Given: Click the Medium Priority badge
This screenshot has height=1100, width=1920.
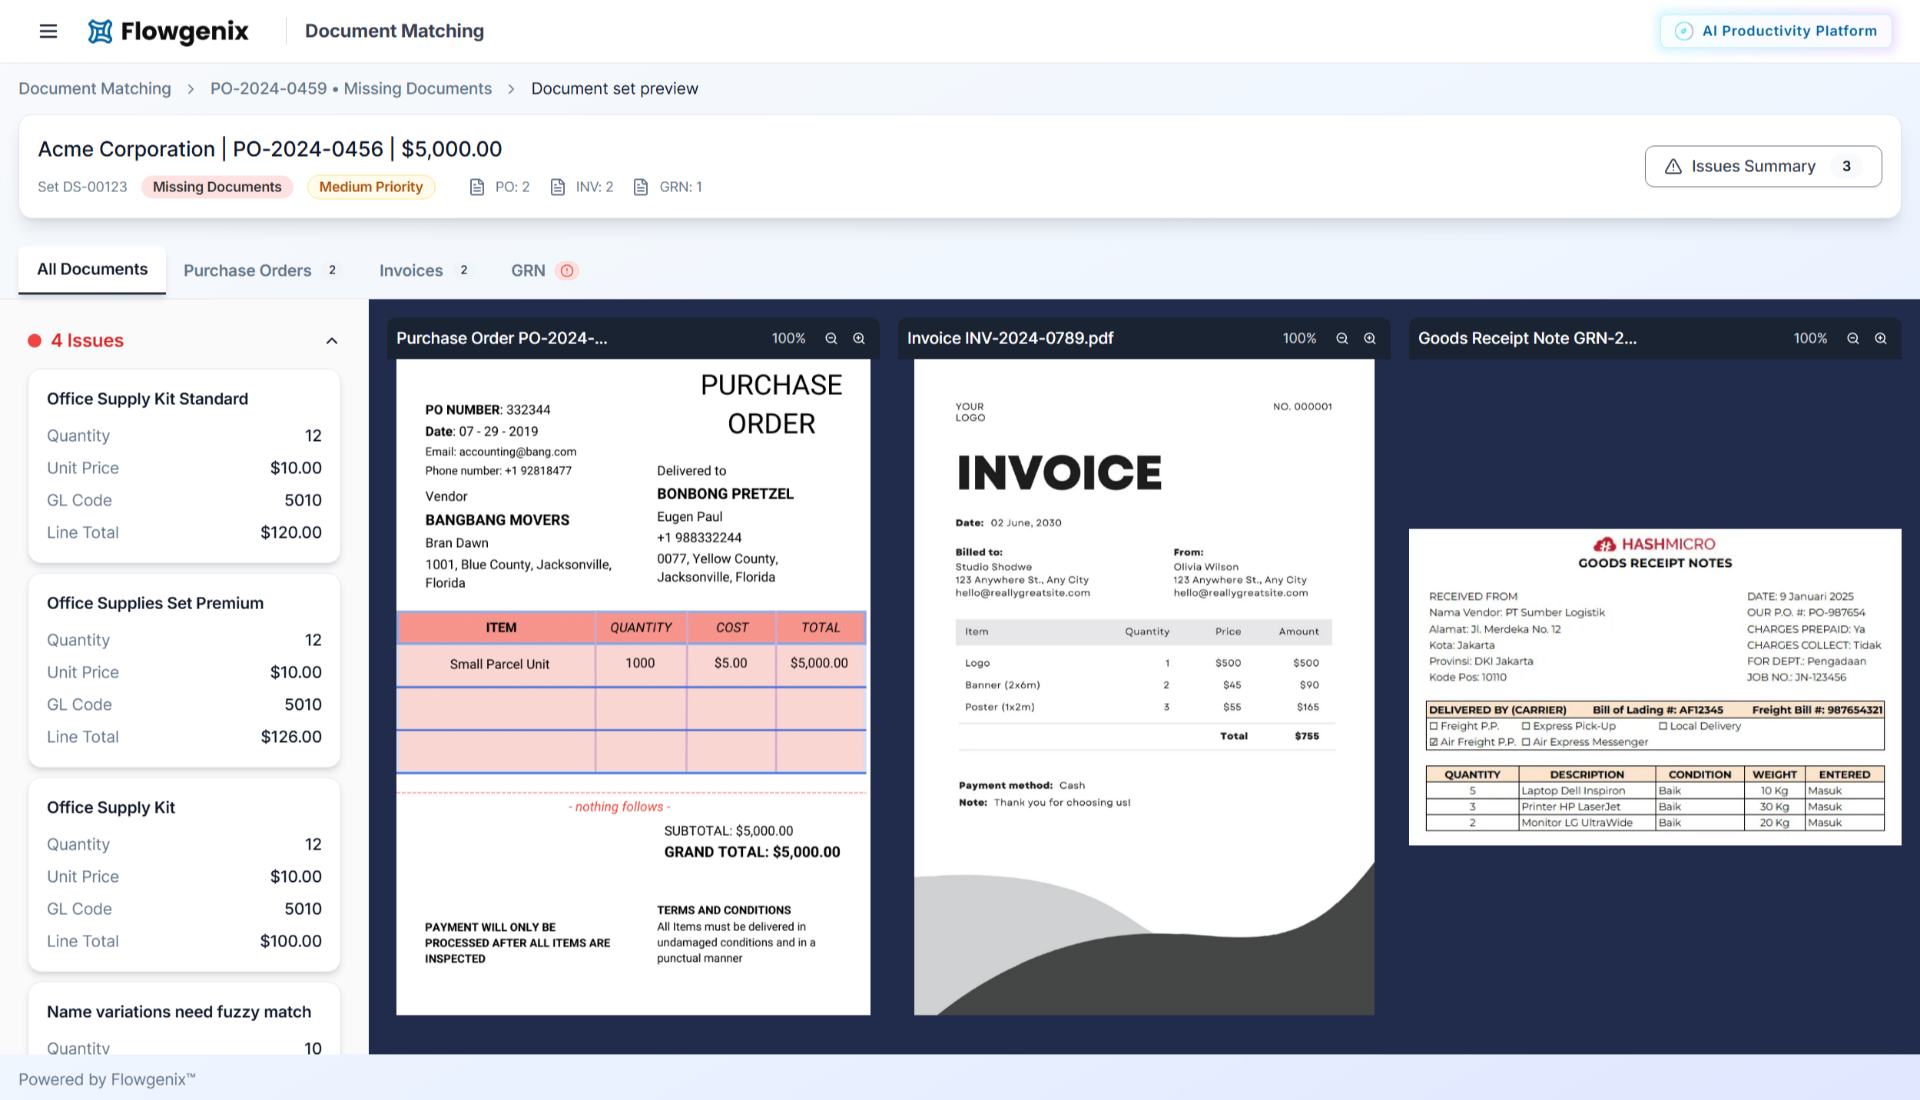Looking at the screenshot, I should pyautogui.click(x=371, y=187).
